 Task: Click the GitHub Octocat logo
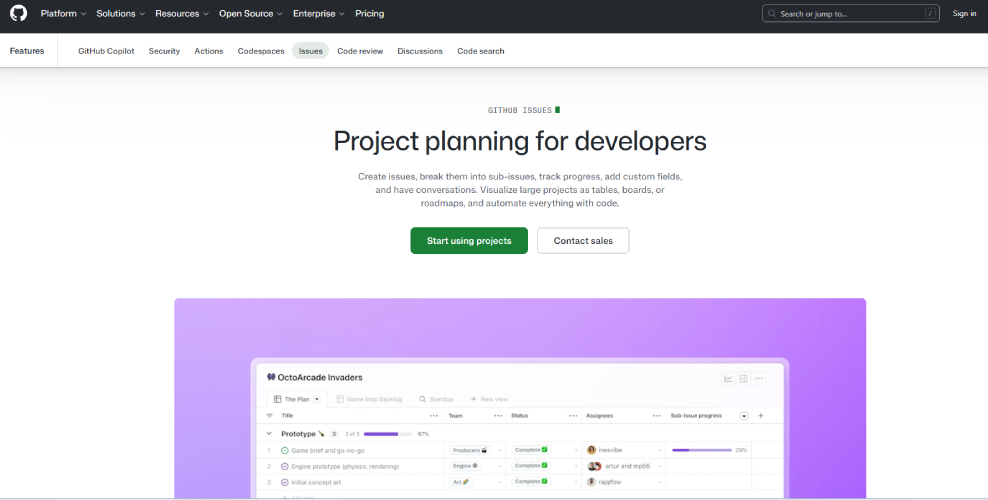19,14
